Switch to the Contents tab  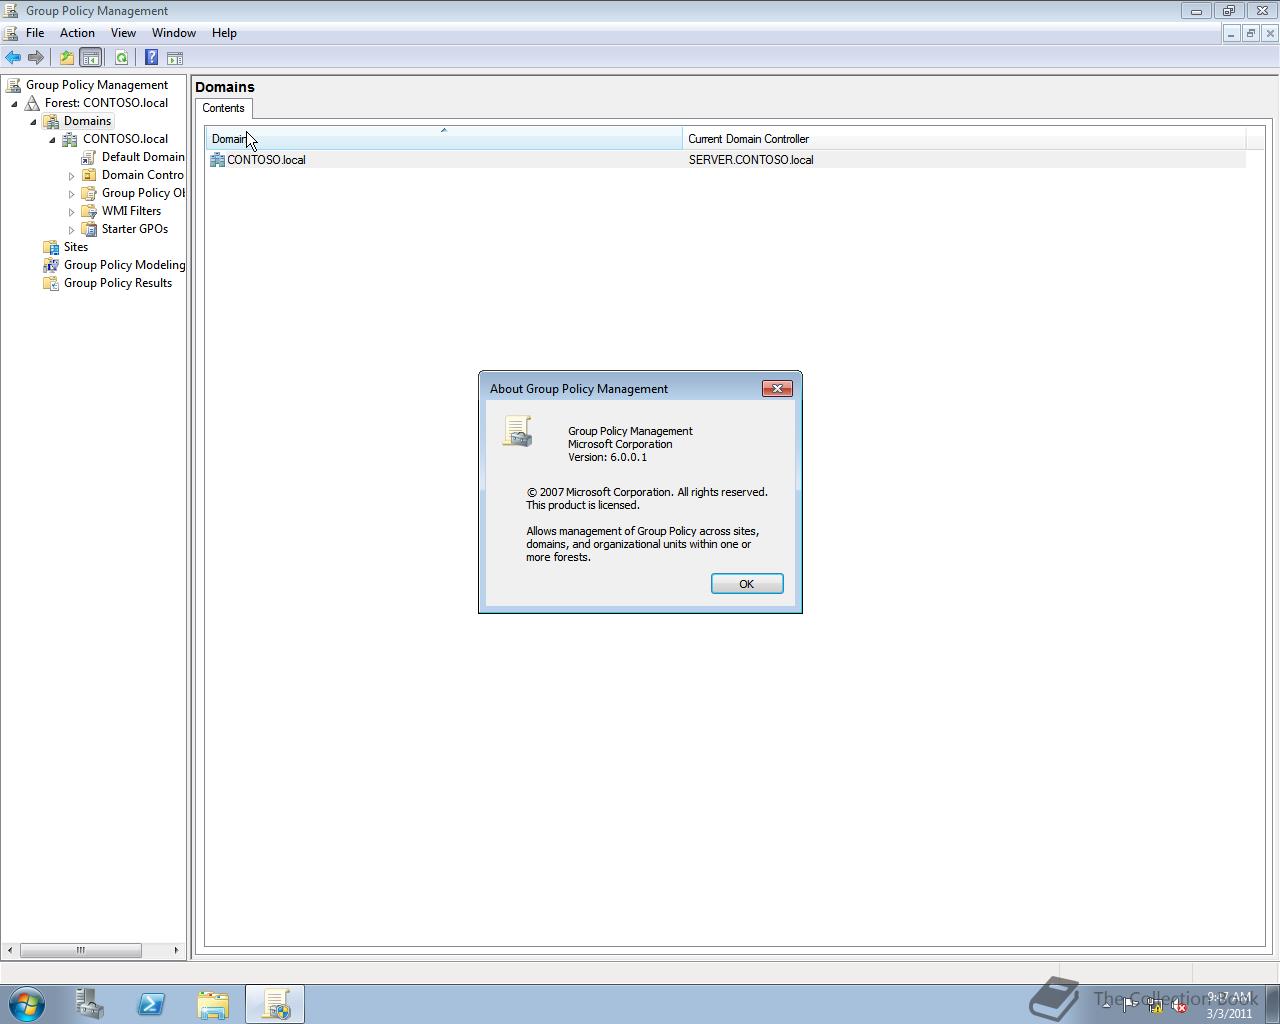223,108
